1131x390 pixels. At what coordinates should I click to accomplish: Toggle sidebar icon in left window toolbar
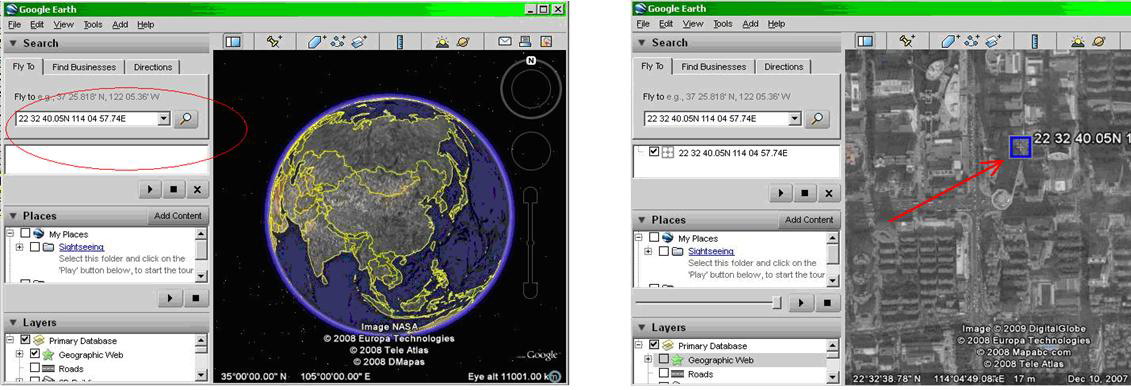[233, 42]
